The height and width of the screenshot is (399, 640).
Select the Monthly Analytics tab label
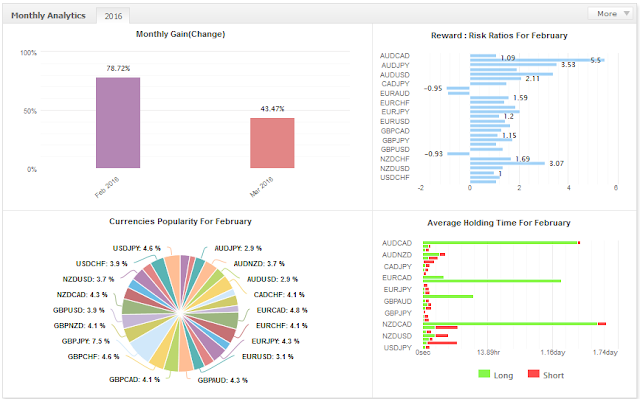click(48, 16)
